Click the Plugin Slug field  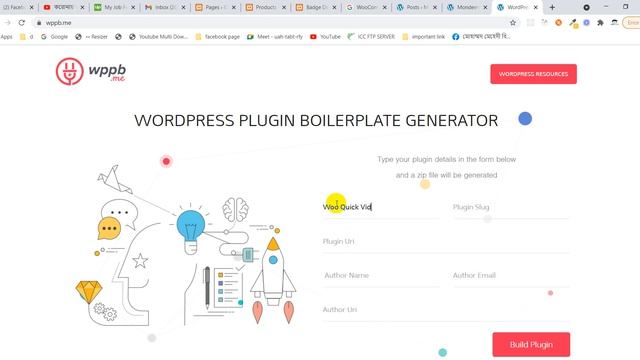[x=511, y=207]
